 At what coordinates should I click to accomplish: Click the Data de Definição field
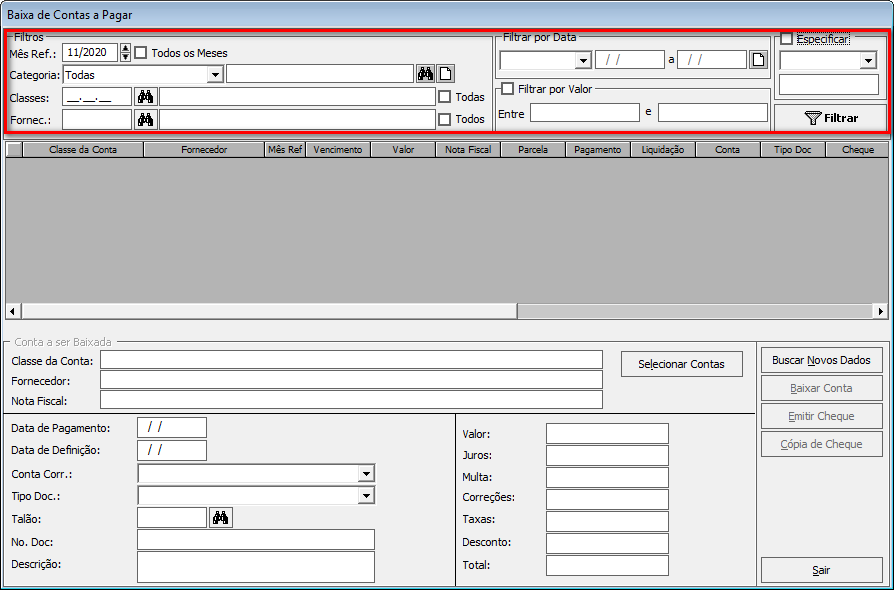pyautogui.click(x=172, y=450)
